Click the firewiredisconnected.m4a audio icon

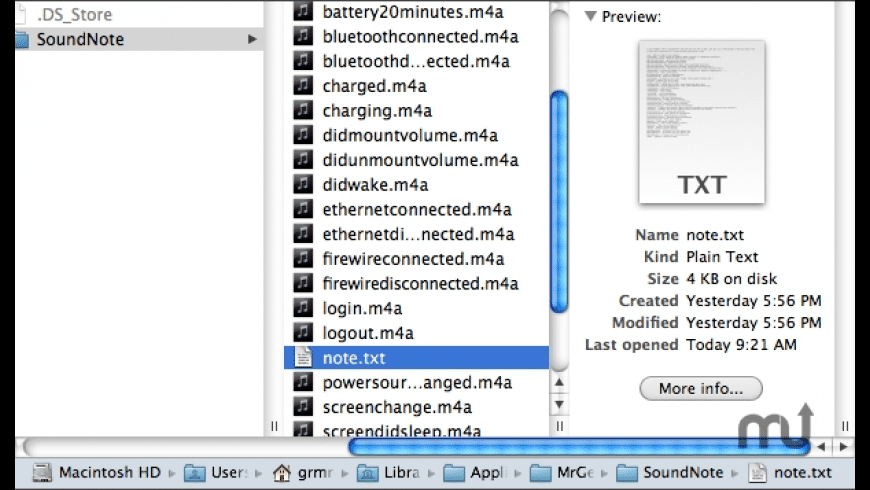click(x=303, y=283)
